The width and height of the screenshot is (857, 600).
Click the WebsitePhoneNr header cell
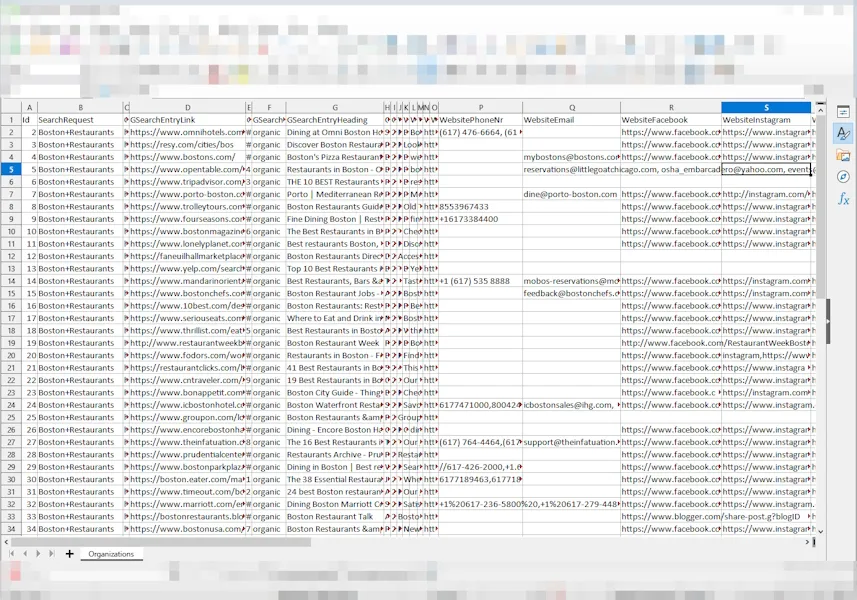(479, 120)
